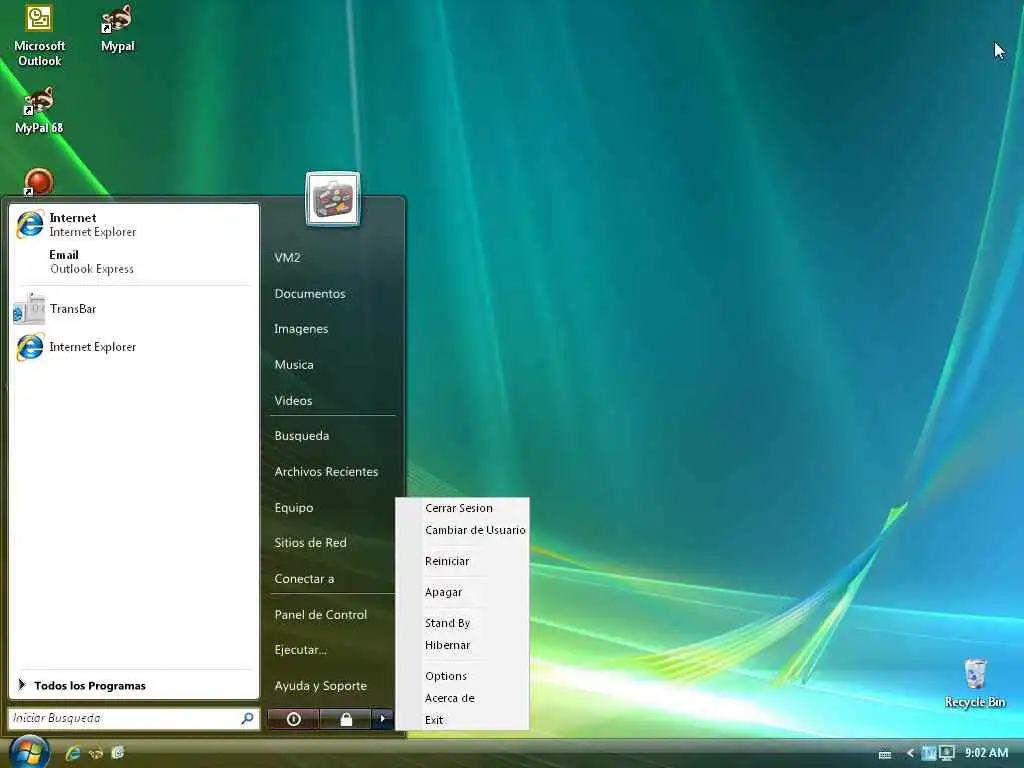Open Ayuda y Soporte
The image size is (1024, 768).
tap(321, 686)
